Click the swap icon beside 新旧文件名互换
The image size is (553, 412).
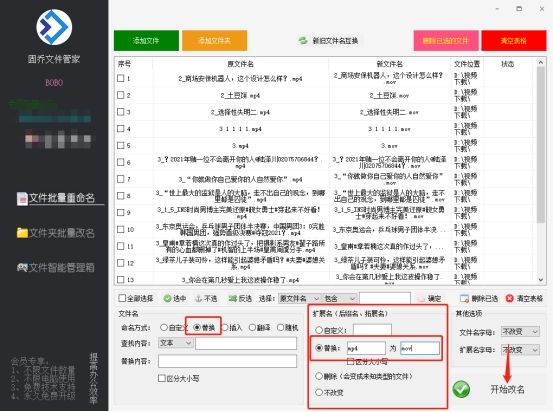coord(303,41)
